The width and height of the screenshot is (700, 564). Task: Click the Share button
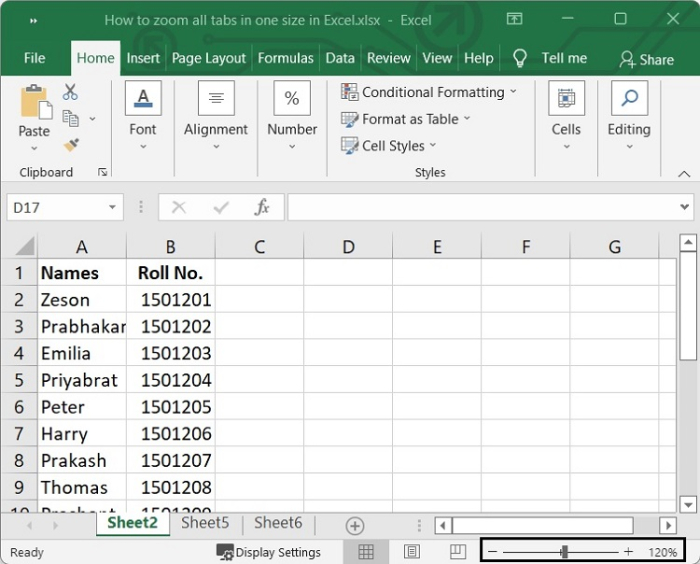click(646, 59)
